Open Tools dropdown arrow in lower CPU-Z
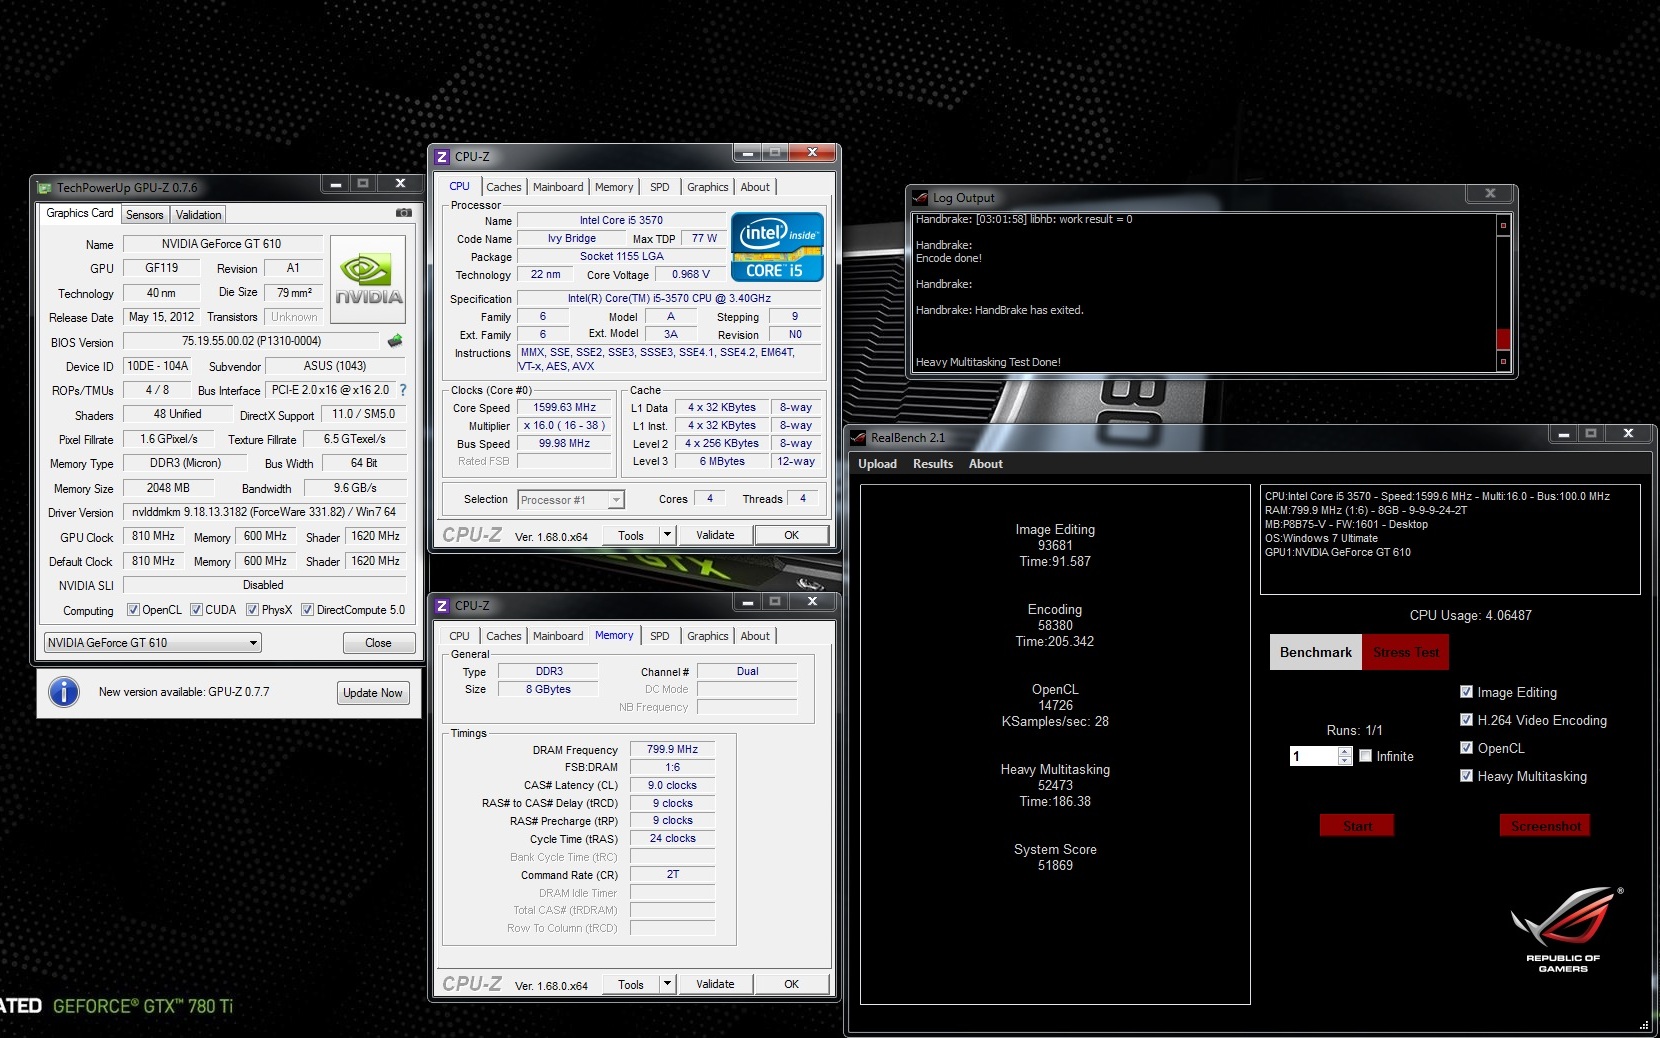 pyautogui.click(x=667, y=984)
